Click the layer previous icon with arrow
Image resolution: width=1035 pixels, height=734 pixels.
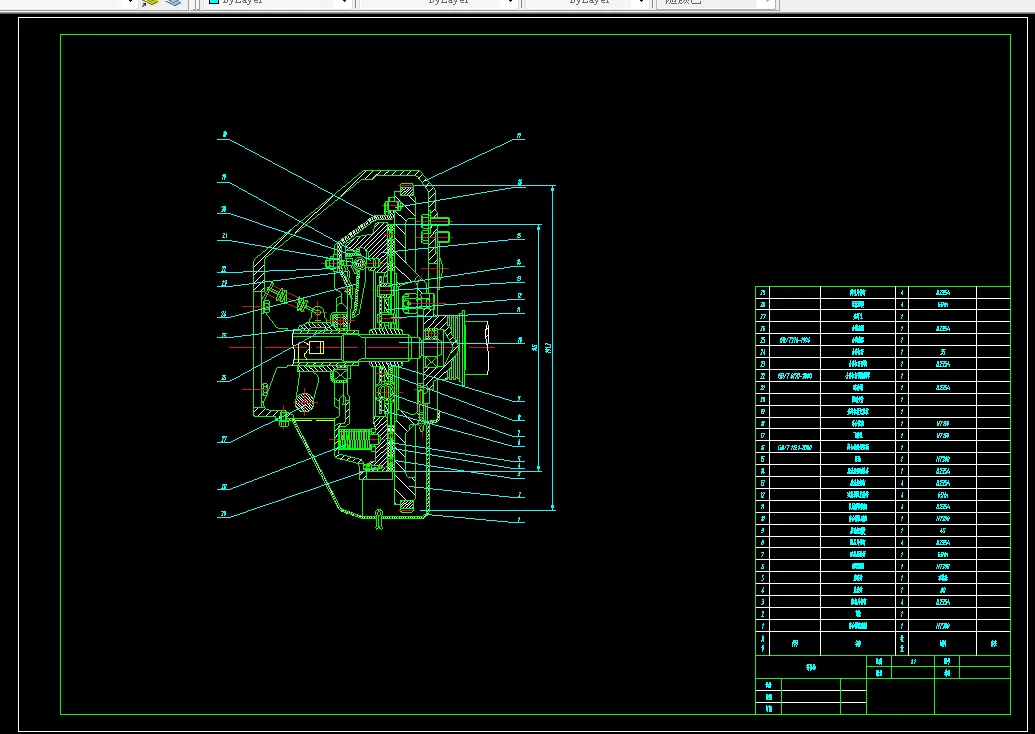150,3
